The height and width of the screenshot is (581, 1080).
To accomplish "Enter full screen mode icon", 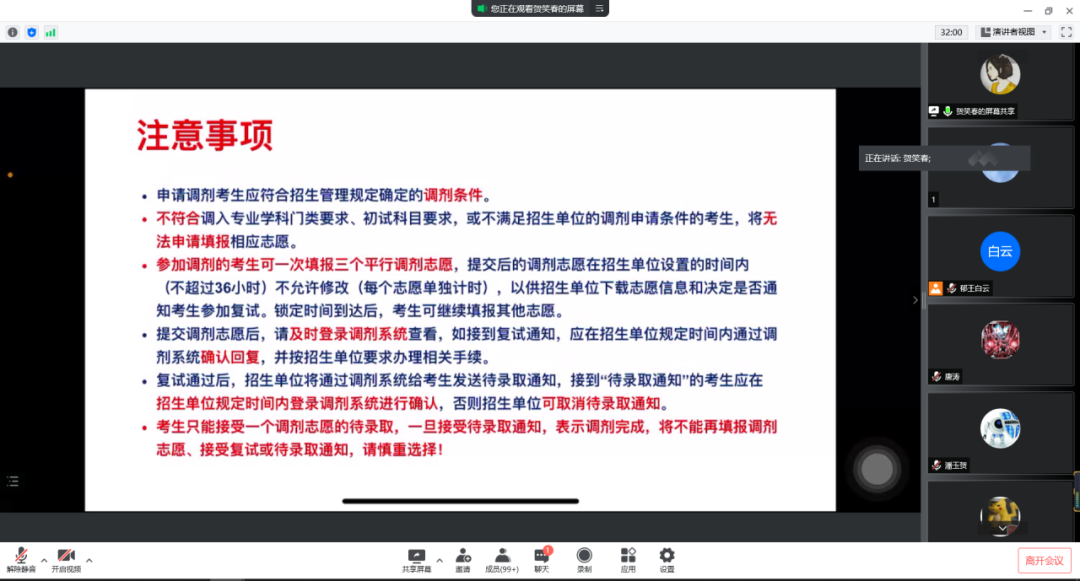I will coord(1066,32).
